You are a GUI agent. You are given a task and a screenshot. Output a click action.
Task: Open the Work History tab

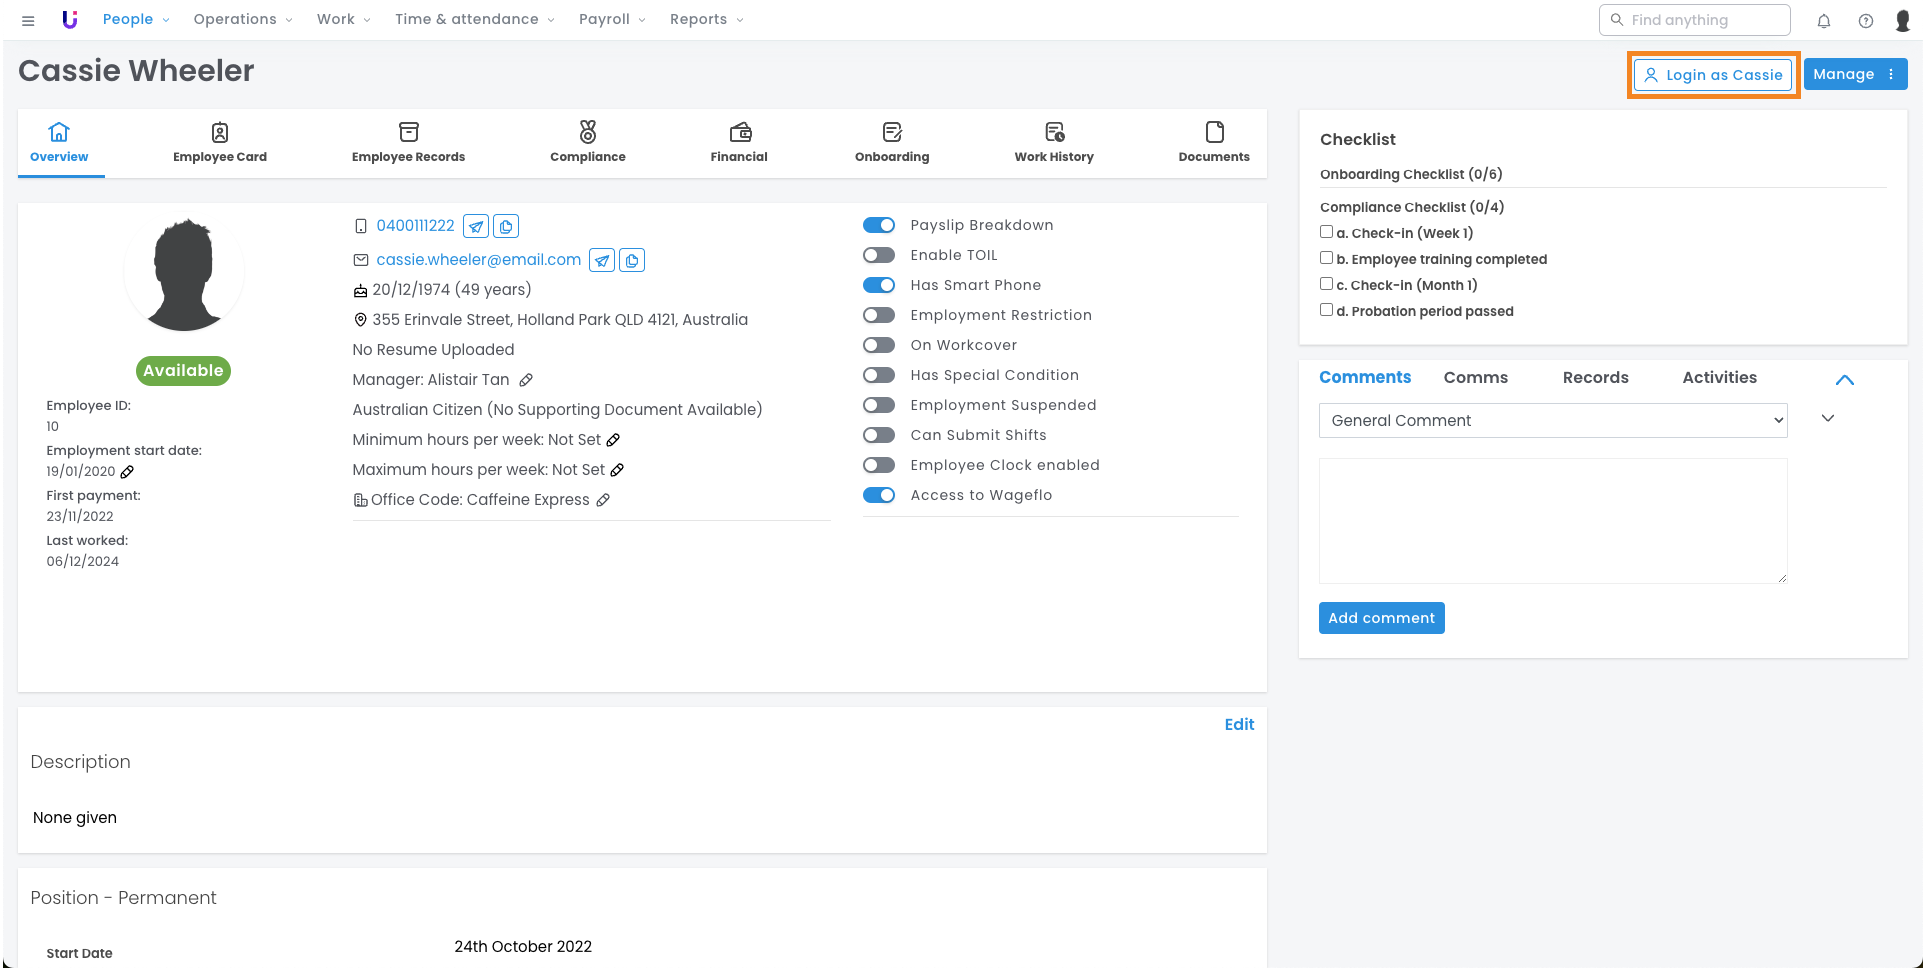(x=1054, y=143)
